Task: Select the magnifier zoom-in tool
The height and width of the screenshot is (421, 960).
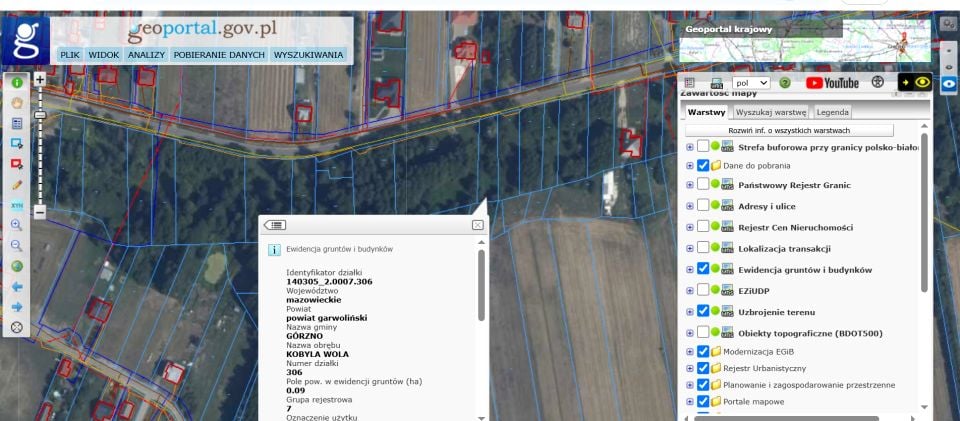Action: pos(17,225)
